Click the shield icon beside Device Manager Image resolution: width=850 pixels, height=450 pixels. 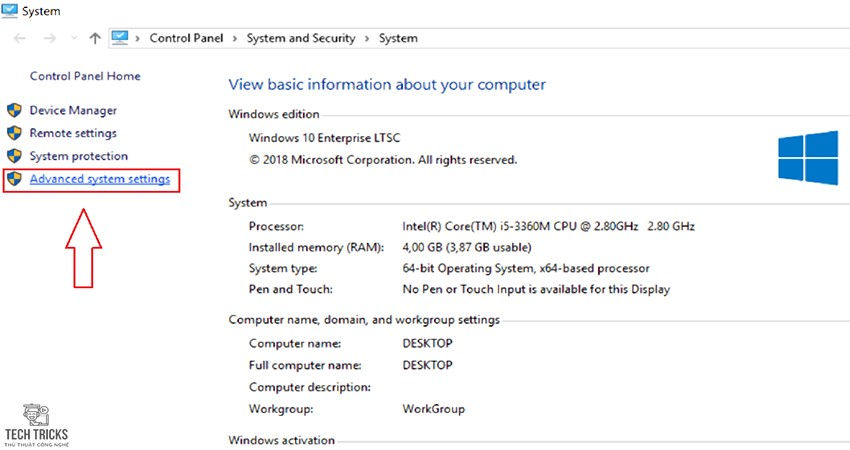[x=14, y=110]
